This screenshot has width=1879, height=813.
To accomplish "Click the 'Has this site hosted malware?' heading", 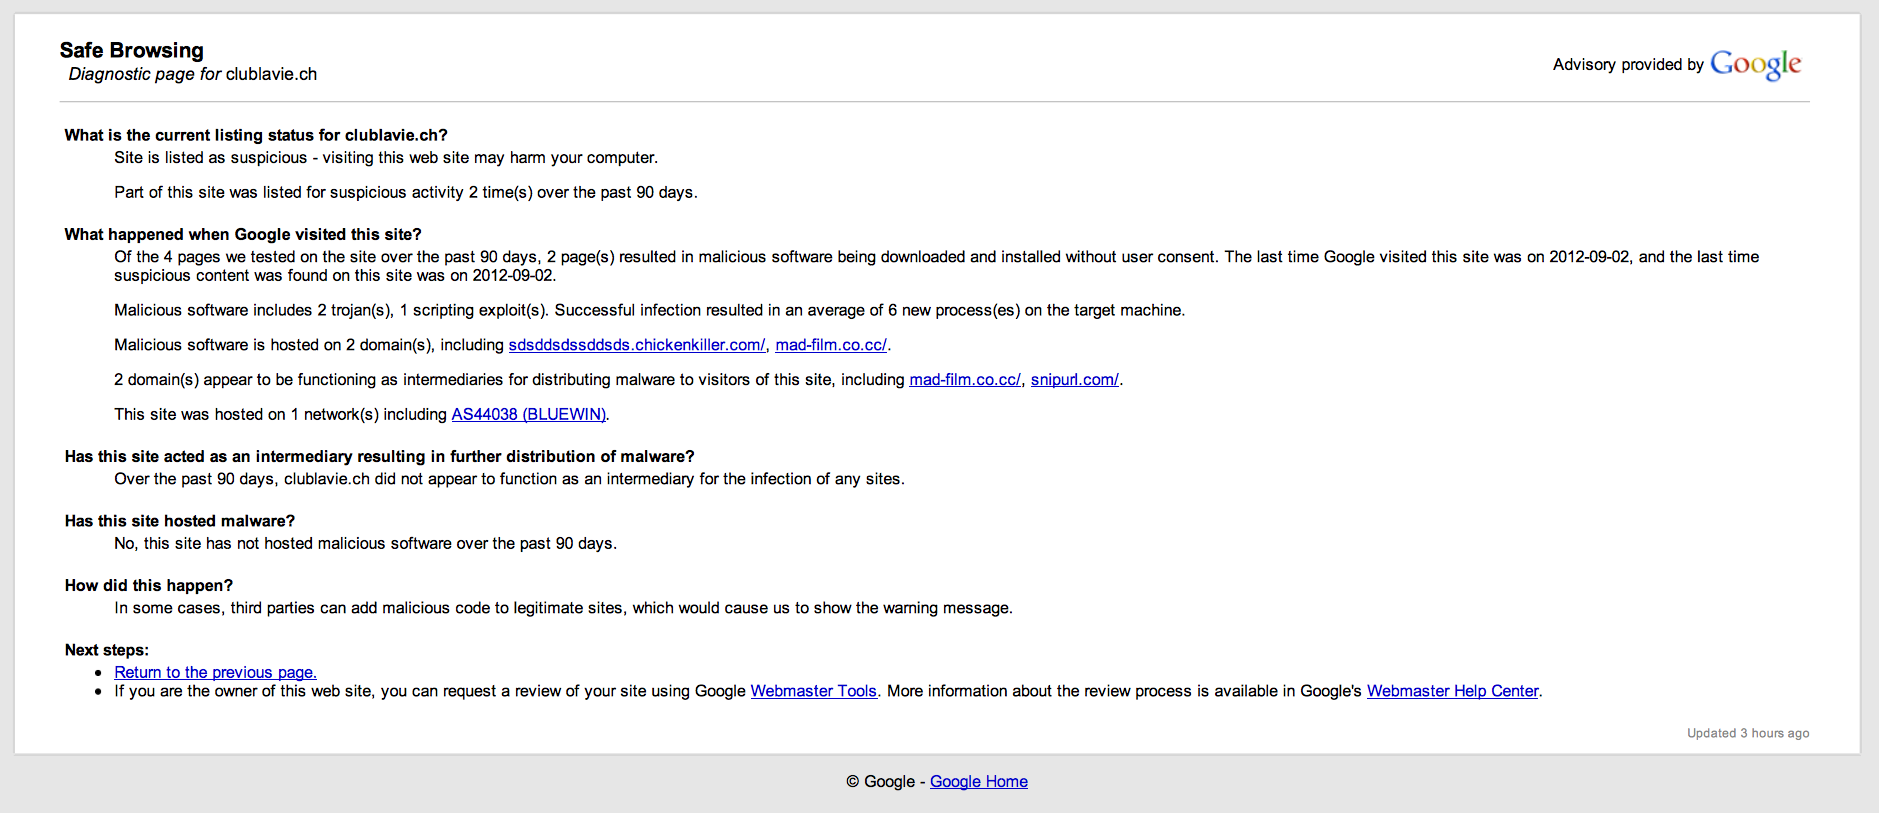I will (180, 521).
